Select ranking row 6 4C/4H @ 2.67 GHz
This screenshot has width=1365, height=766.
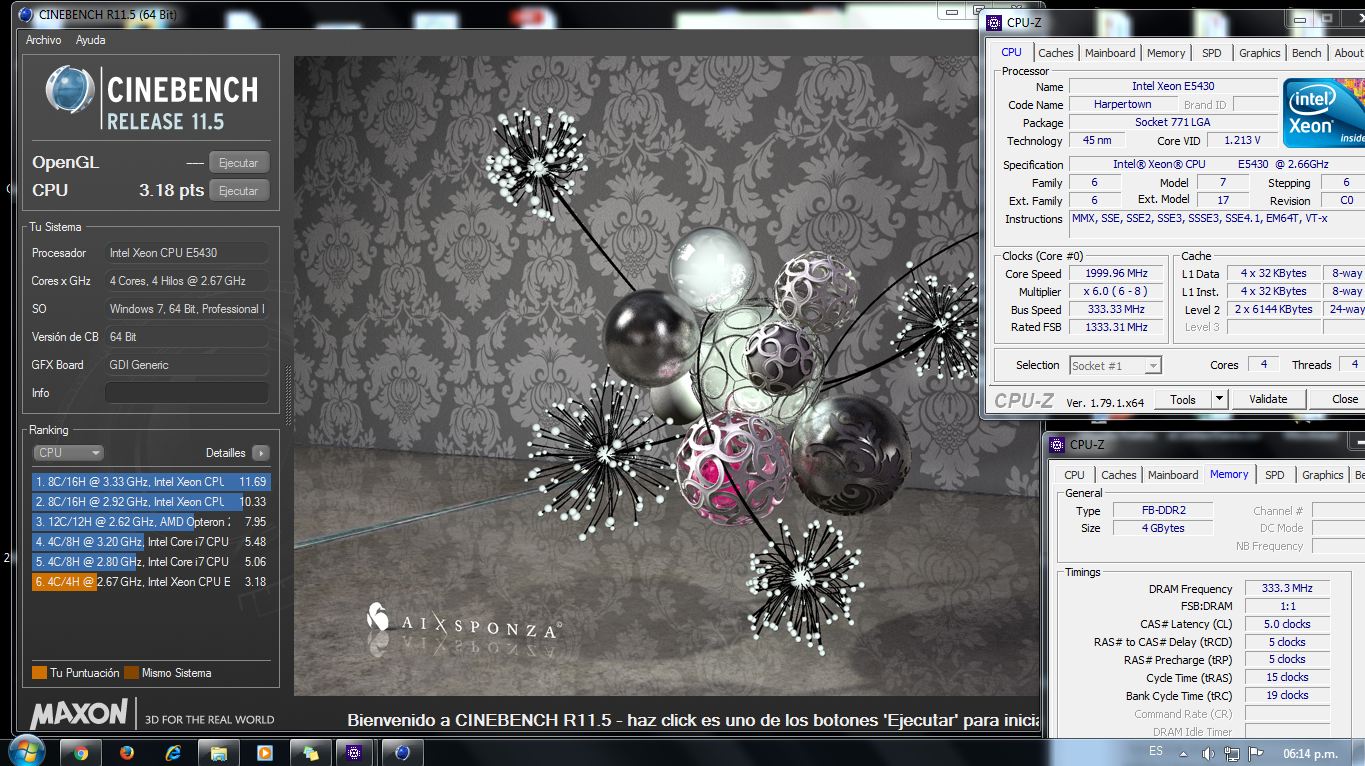tap(151, 582)
